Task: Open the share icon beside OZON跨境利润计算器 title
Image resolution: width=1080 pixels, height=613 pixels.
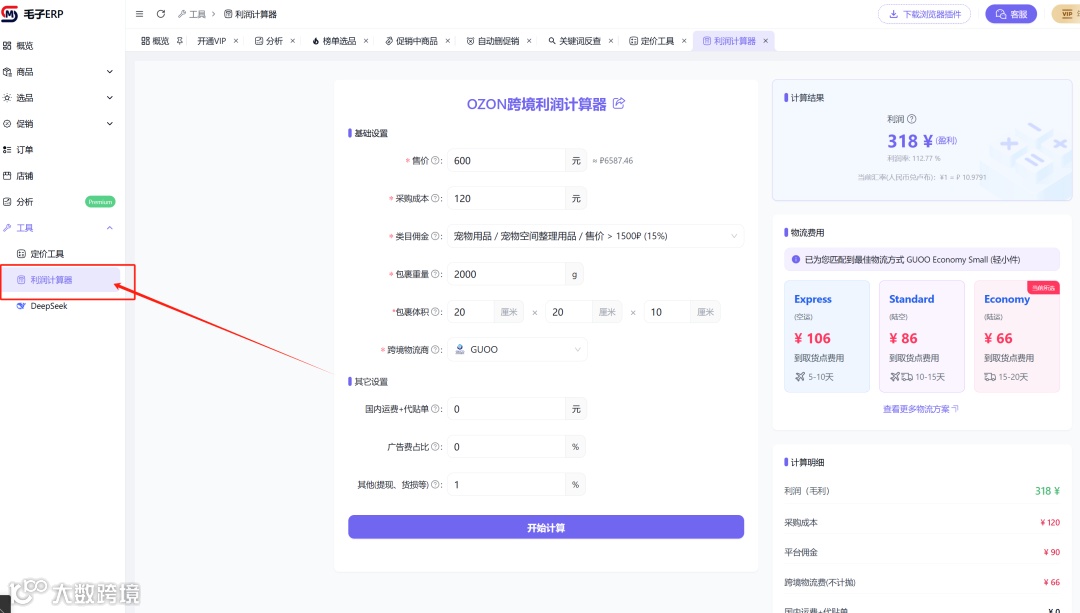Action: [619, 103]
